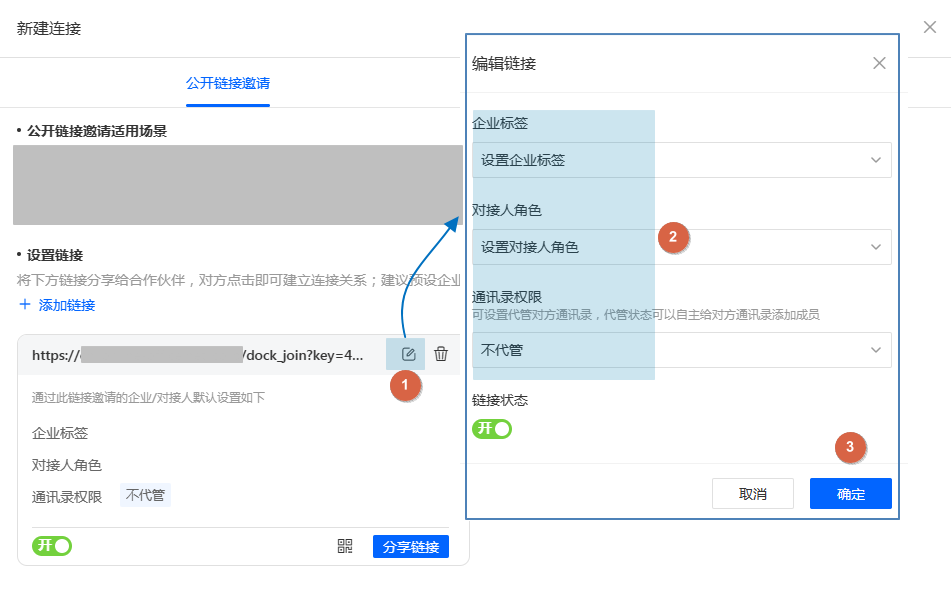Close the 编辑链接 dialog with X
This screenshot has width=951, height=607.
(879, 63)
